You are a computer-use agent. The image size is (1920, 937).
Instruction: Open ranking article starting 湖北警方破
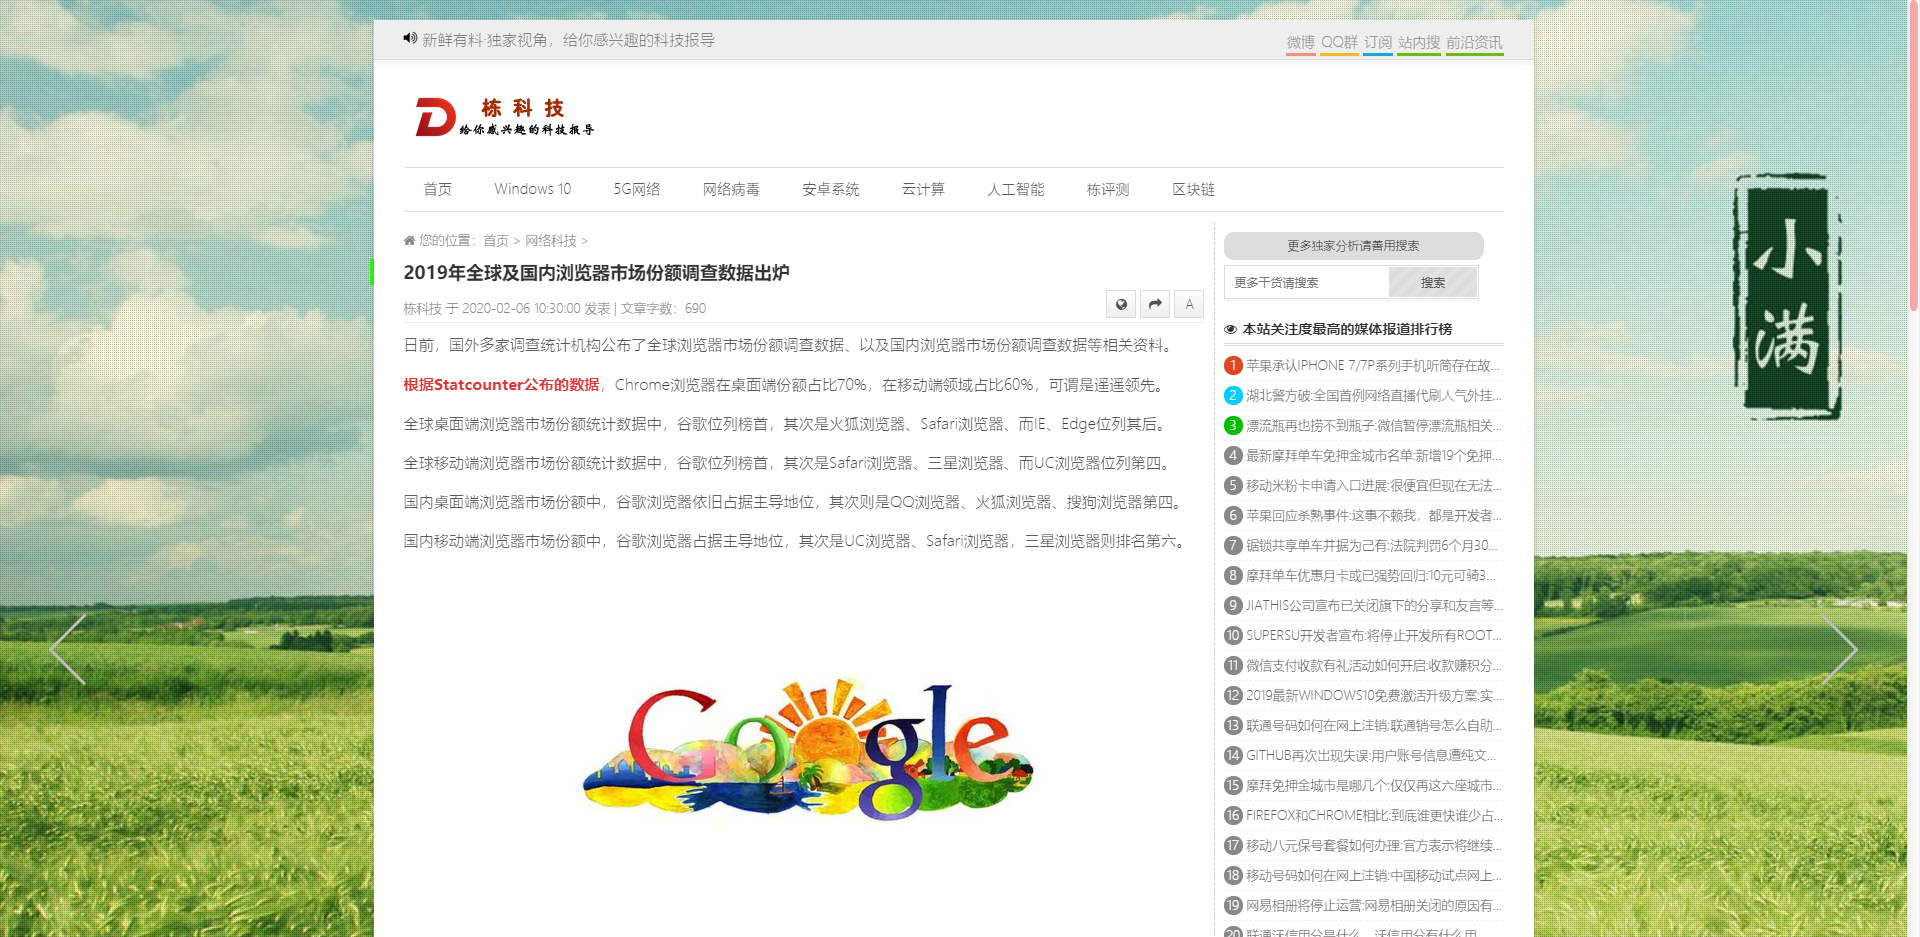[1373, 396]
